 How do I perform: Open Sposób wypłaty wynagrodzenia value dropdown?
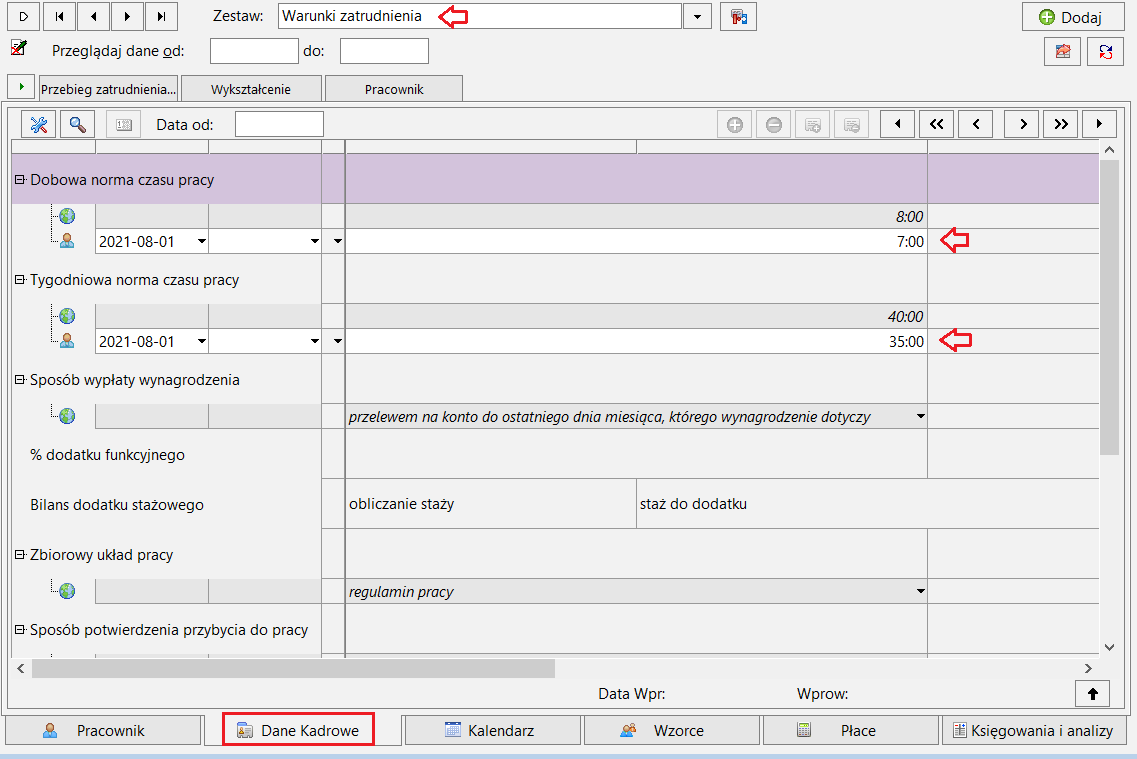pos(920,416)
